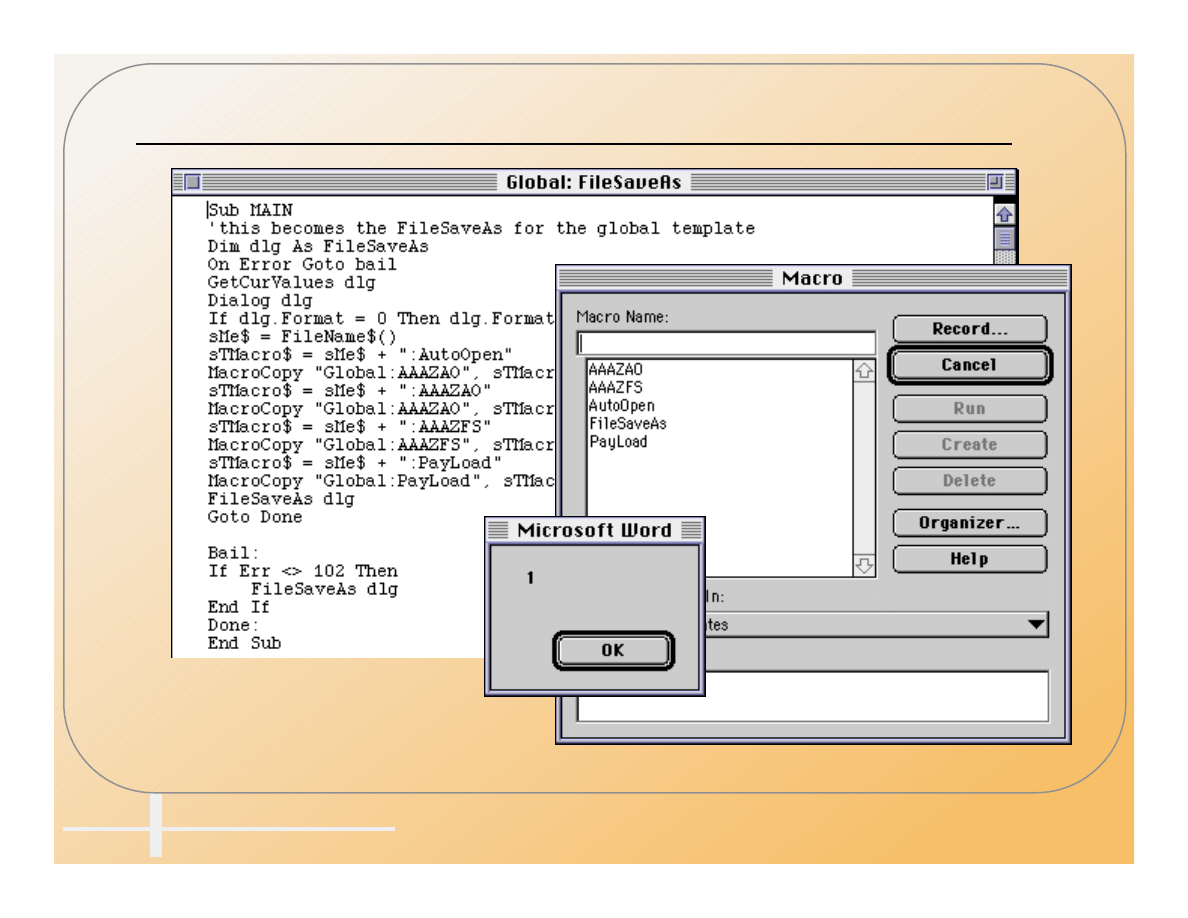The image size is (1188, 918).
Task: Click the Run button
Action: [968, 409]
